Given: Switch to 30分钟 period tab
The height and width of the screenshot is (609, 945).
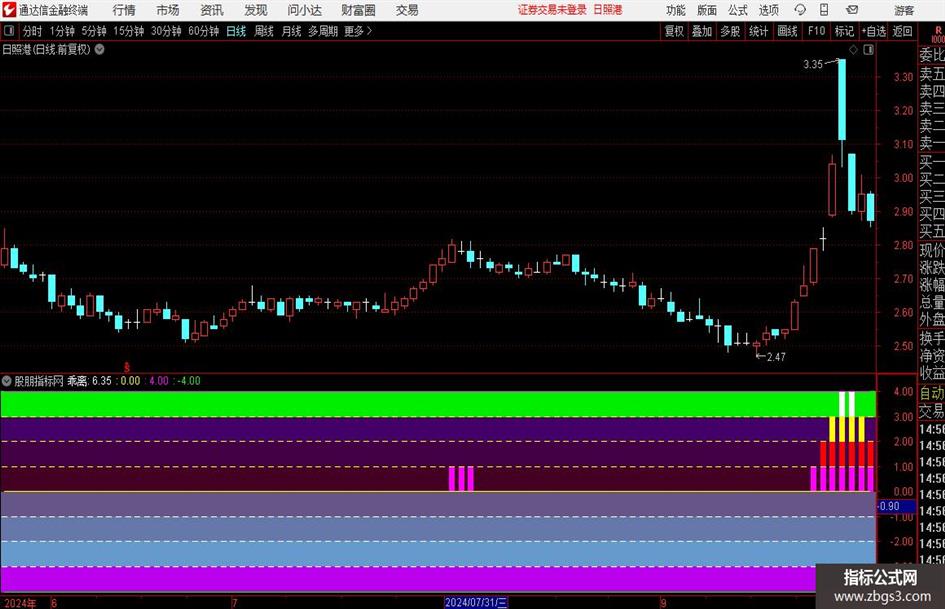Looking at the screenshot, I should (x=166, y=31).
